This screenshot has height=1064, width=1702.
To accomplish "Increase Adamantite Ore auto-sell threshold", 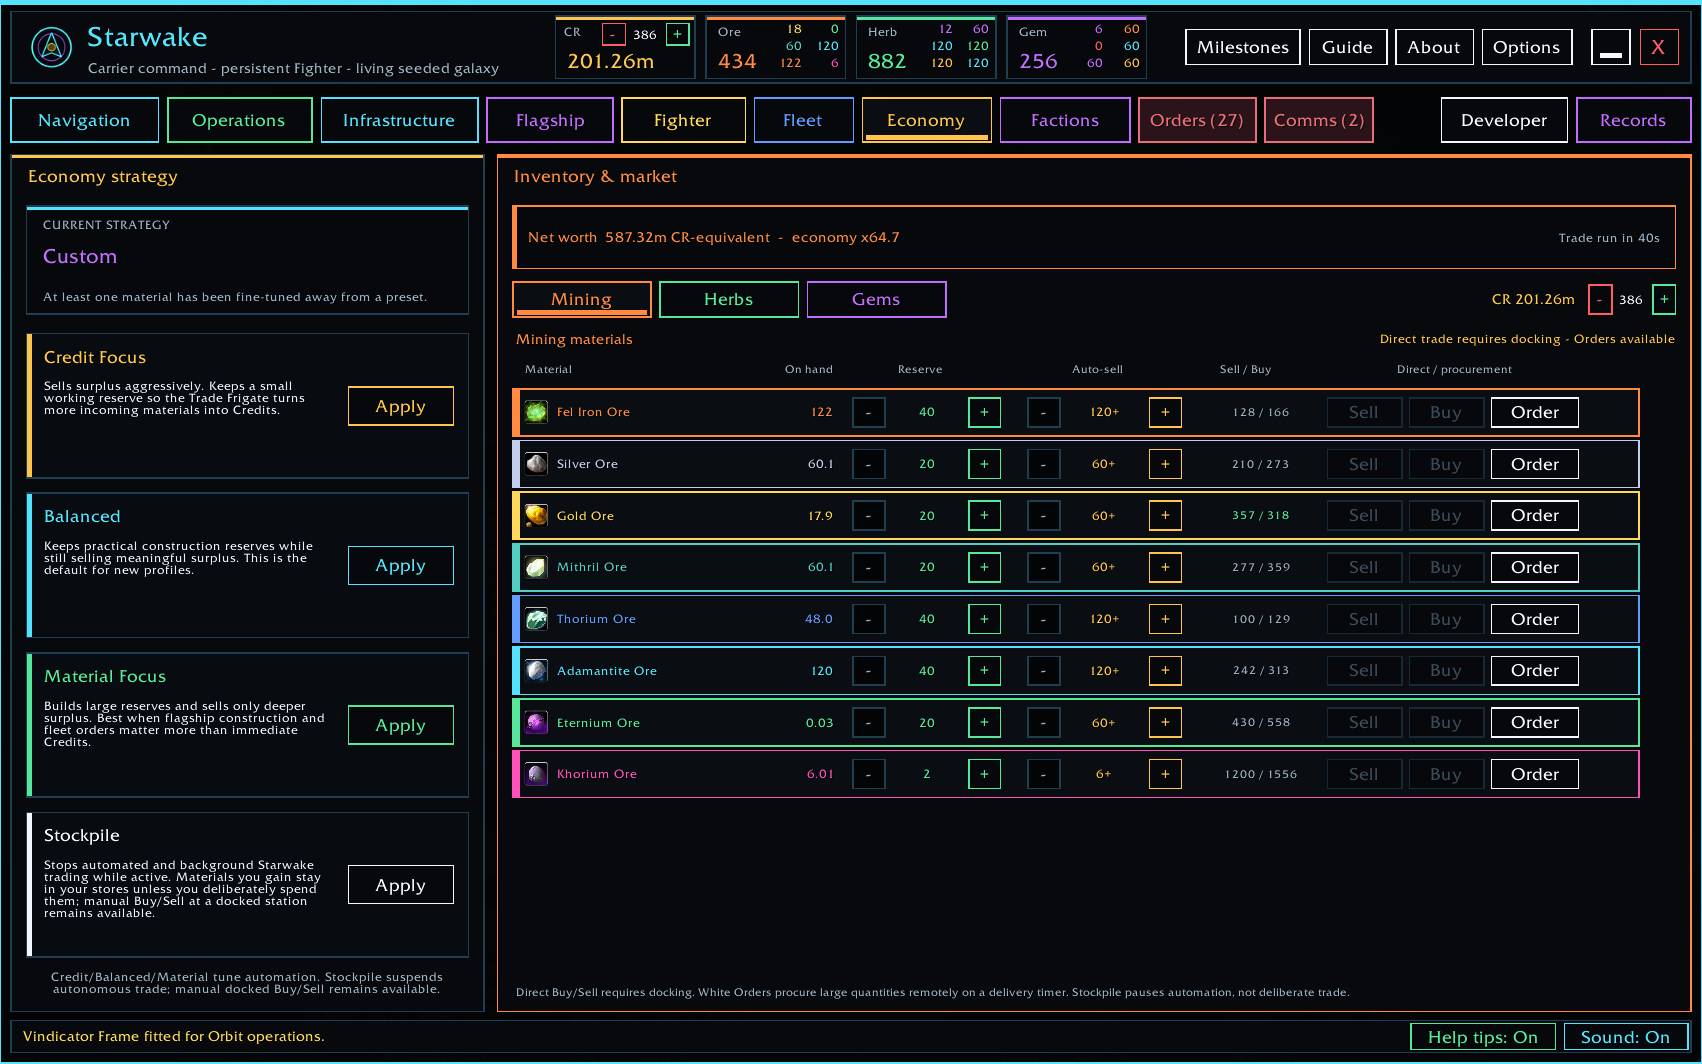I will 1165,671.
